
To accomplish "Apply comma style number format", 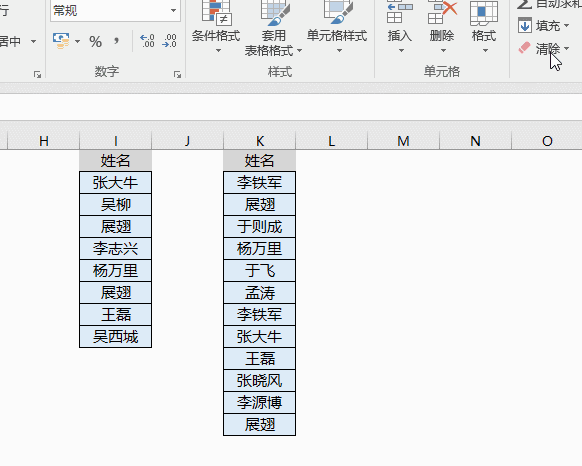I will tap(117, 41).
